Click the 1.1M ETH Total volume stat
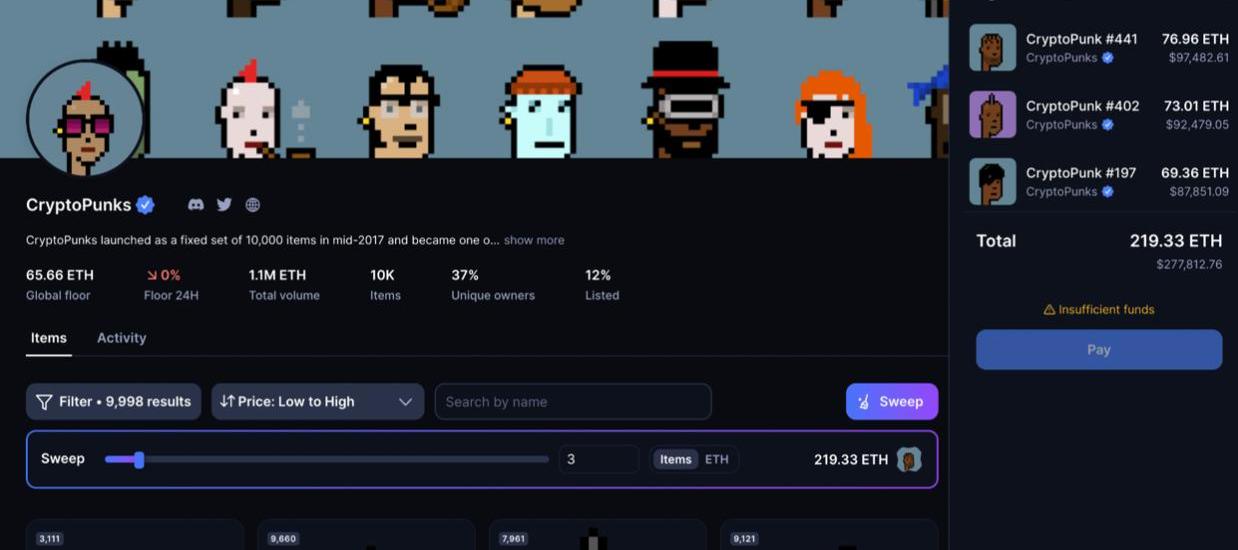 284,284
